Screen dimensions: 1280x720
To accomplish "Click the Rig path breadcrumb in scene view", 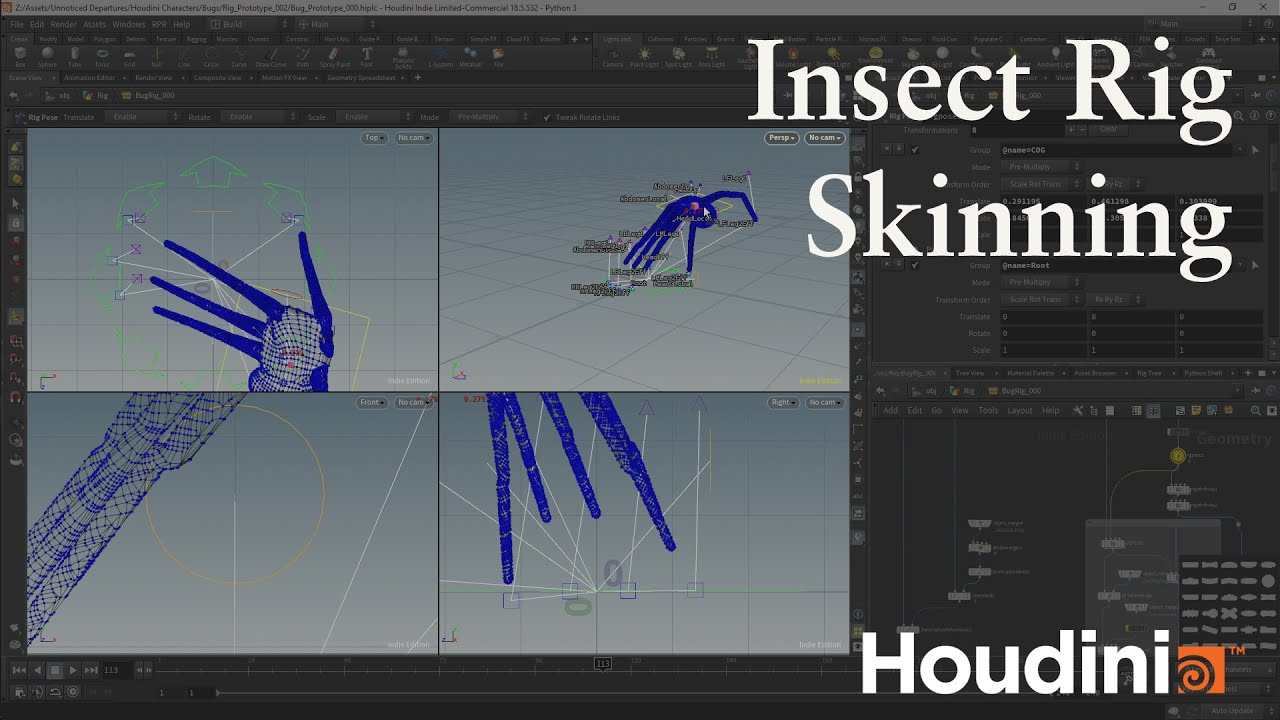I will (98, 95).
